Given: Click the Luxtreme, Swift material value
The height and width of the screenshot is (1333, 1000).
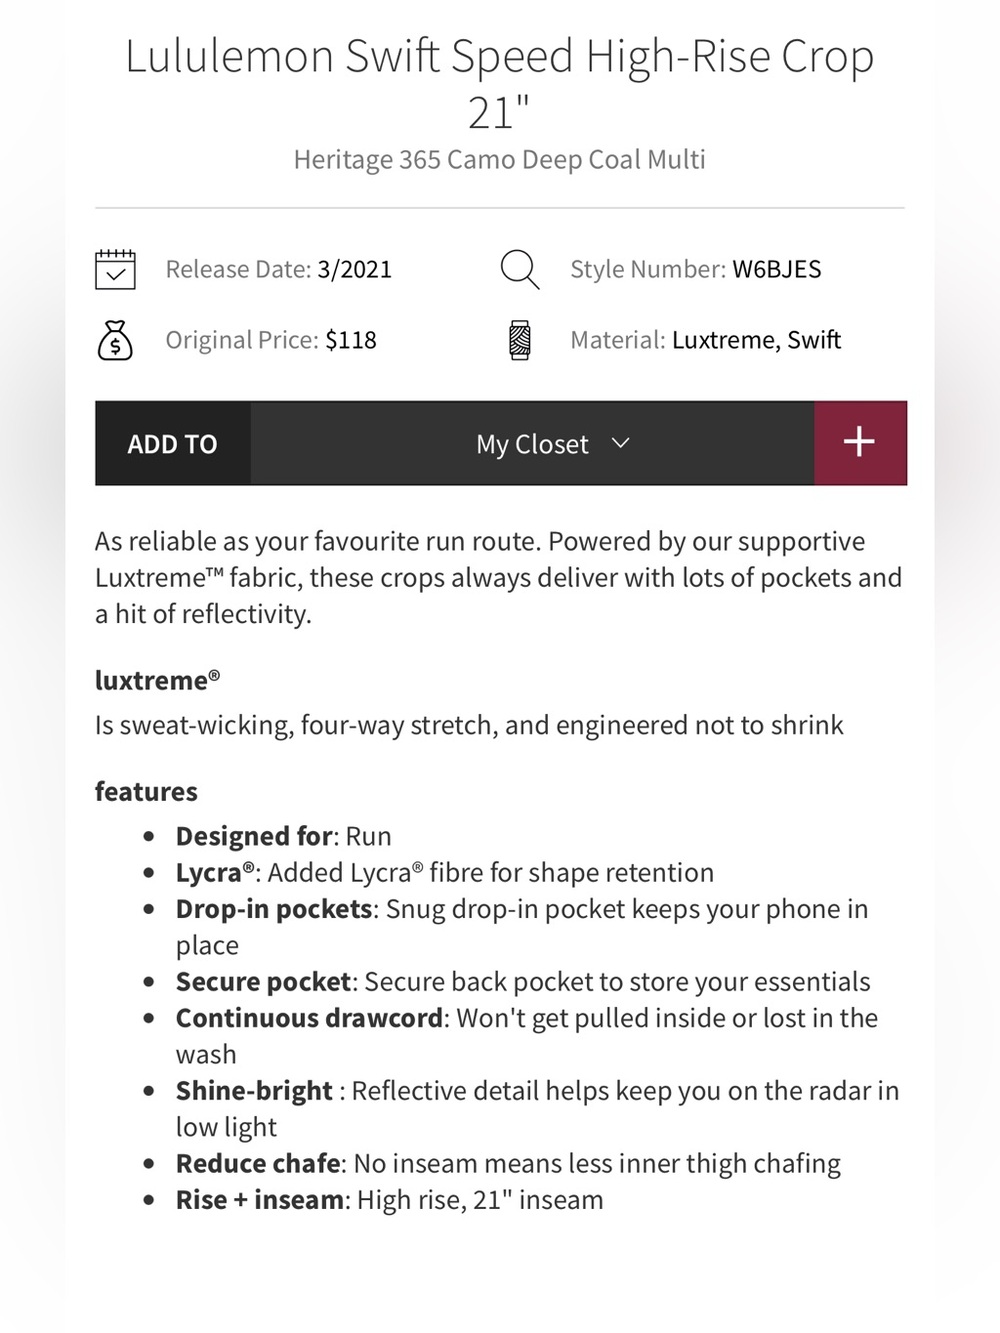Looking at the screenshot, I should (x=756, y=340).
